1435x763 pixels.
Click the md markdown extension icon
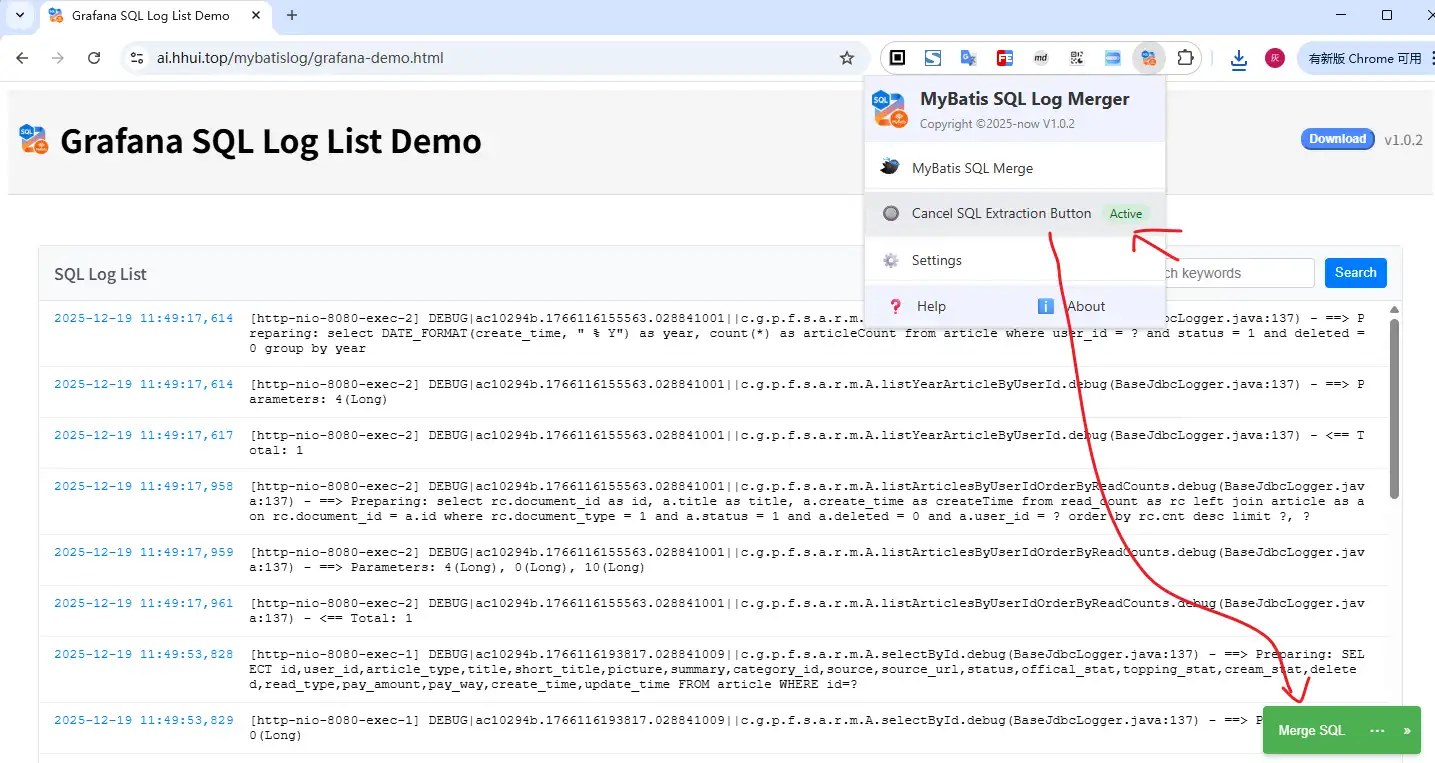1040,58
